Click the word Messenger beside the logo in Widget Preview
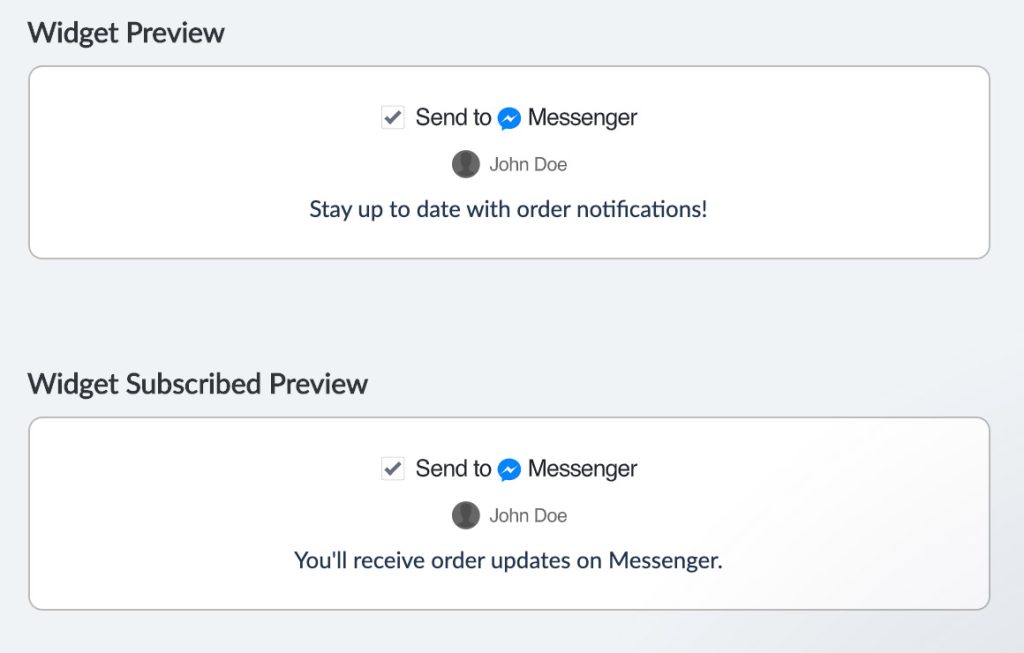The image size is (1024, 653). point(582,118)
